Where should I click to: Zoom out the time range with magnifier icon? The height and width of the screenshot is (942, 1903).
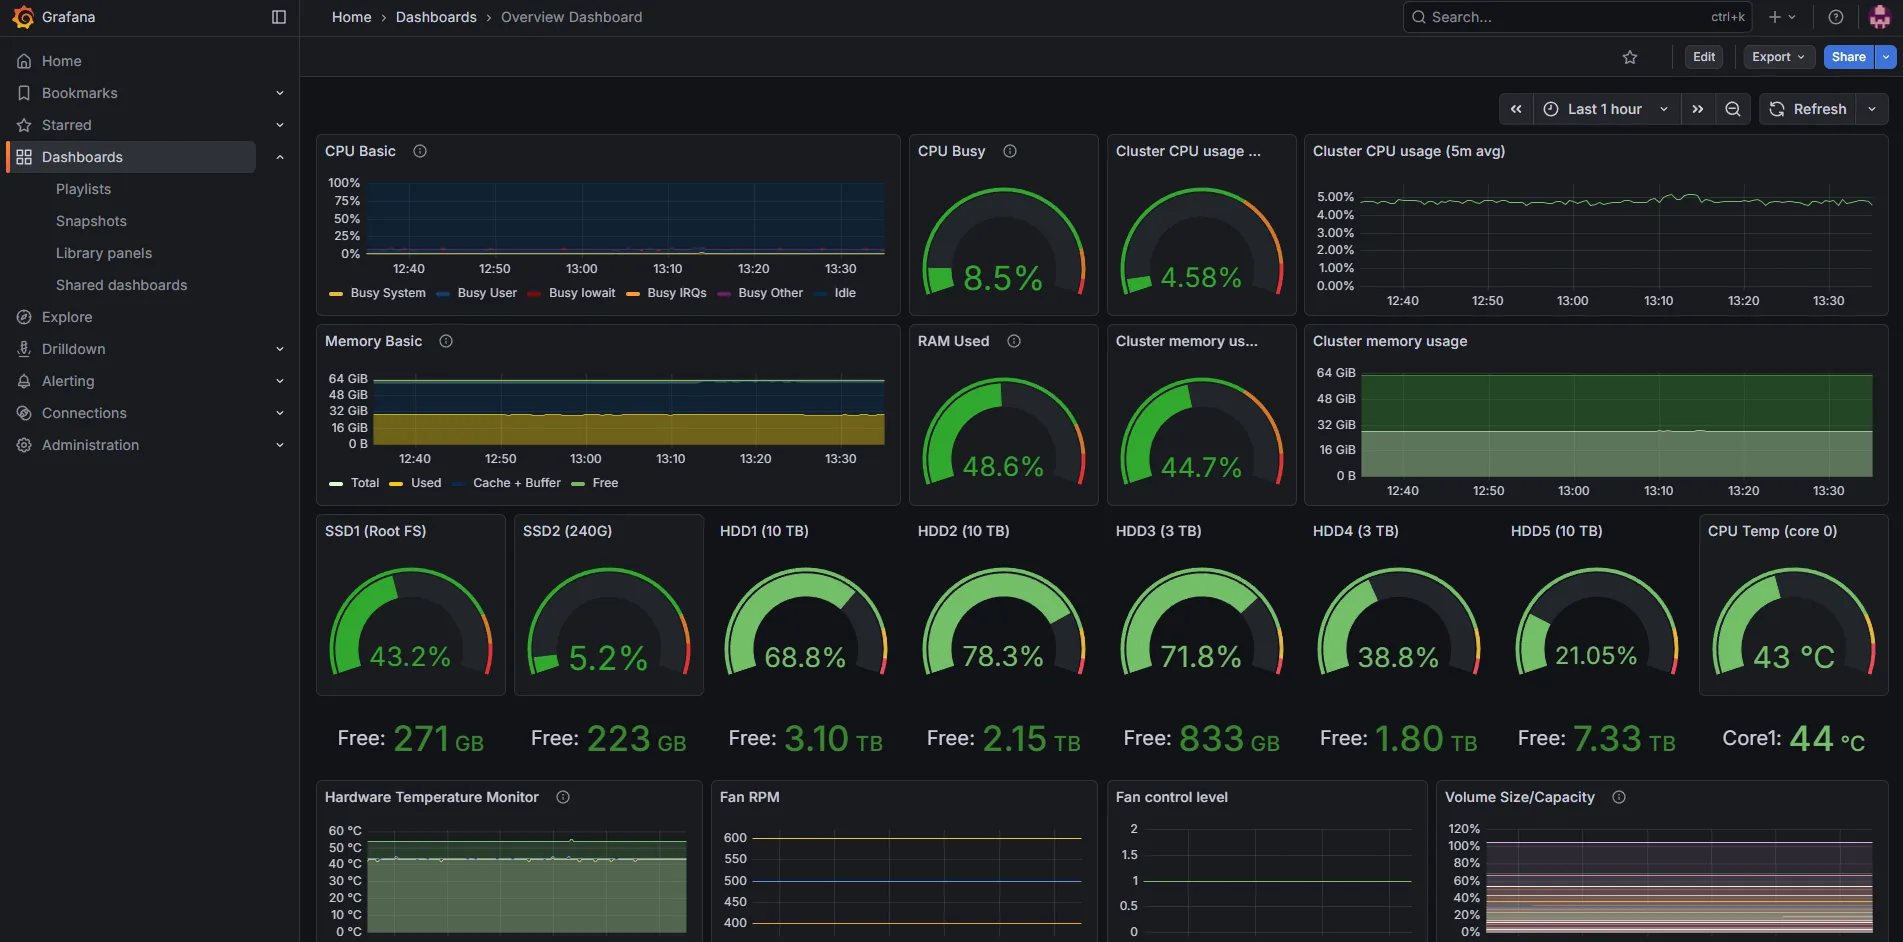point(1733,109)
